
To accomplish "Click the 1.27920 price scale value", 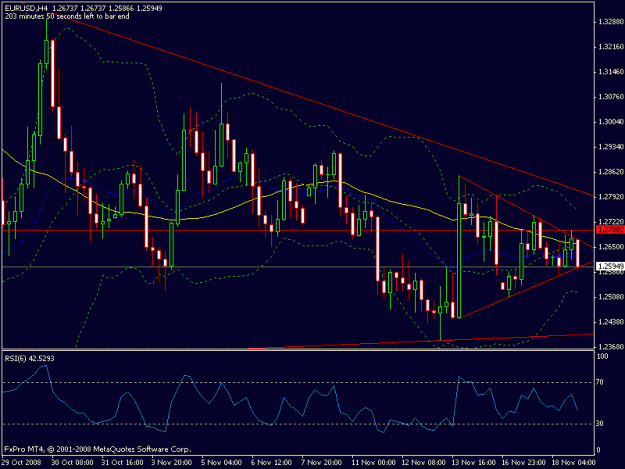I will [611, 197].
